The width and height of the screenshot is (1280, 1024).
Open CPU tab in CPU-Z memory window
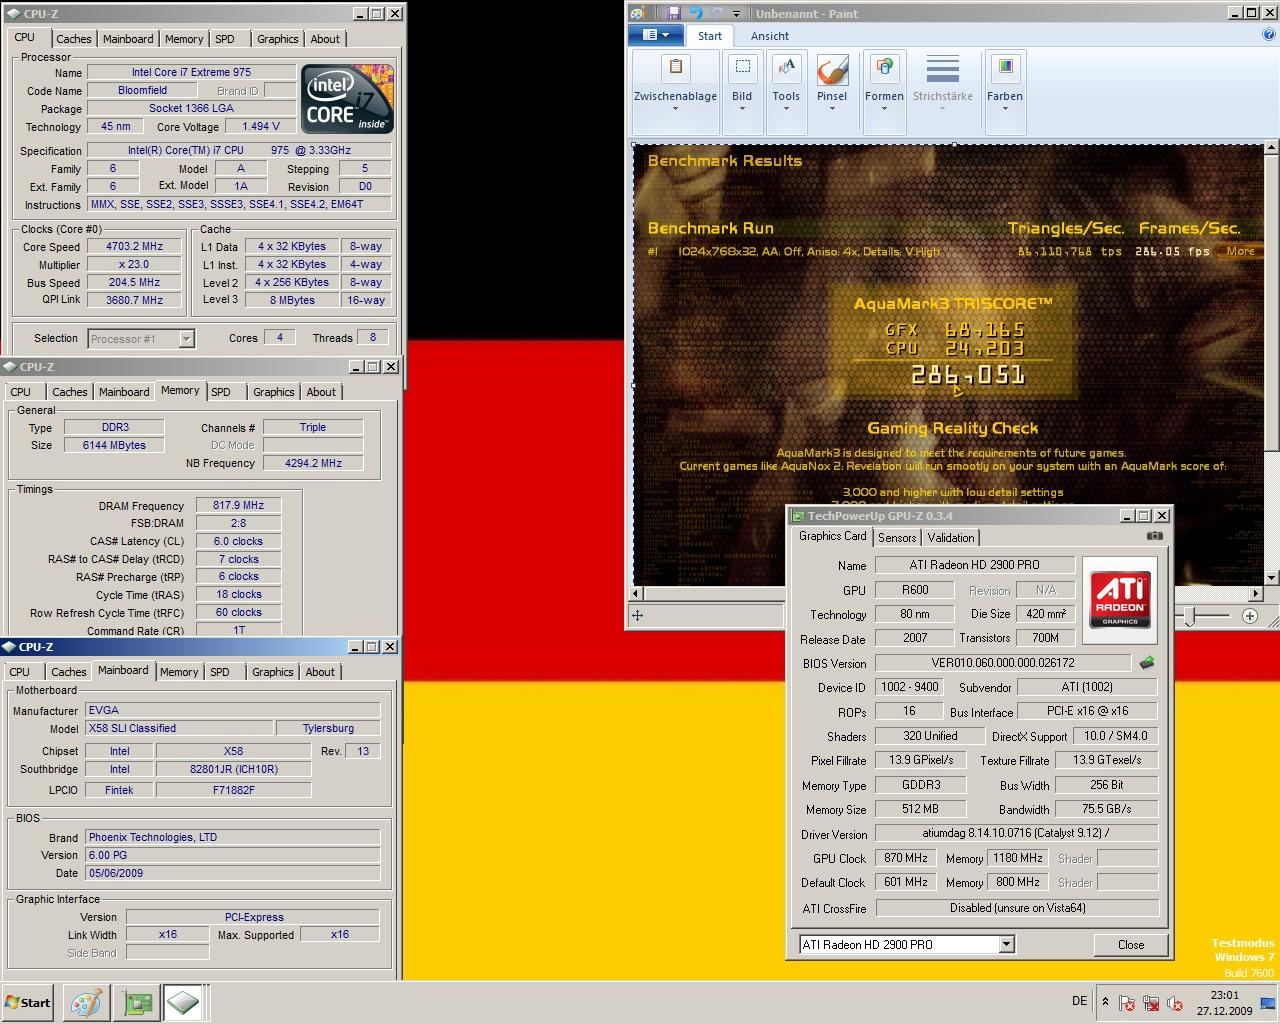coord(21,392)
